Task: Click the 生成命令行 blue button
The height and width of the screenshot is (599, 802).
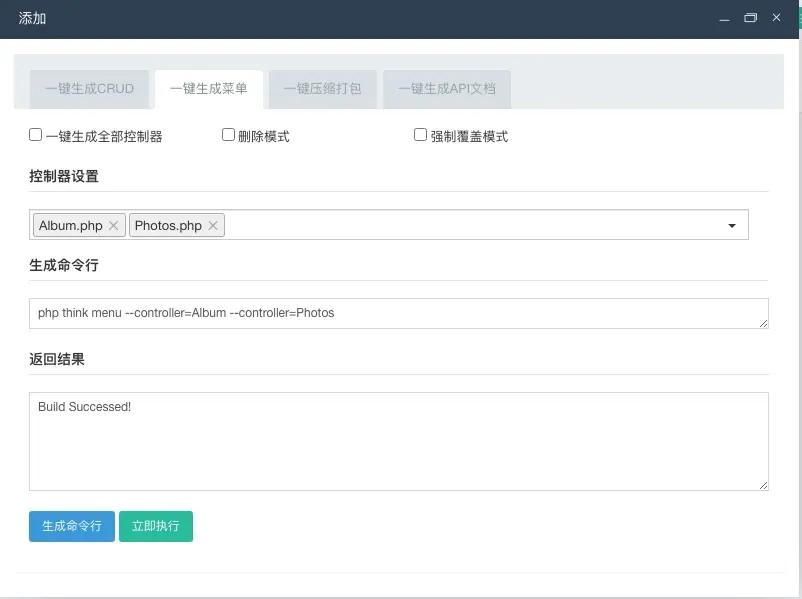Action: tap(72, 526)
